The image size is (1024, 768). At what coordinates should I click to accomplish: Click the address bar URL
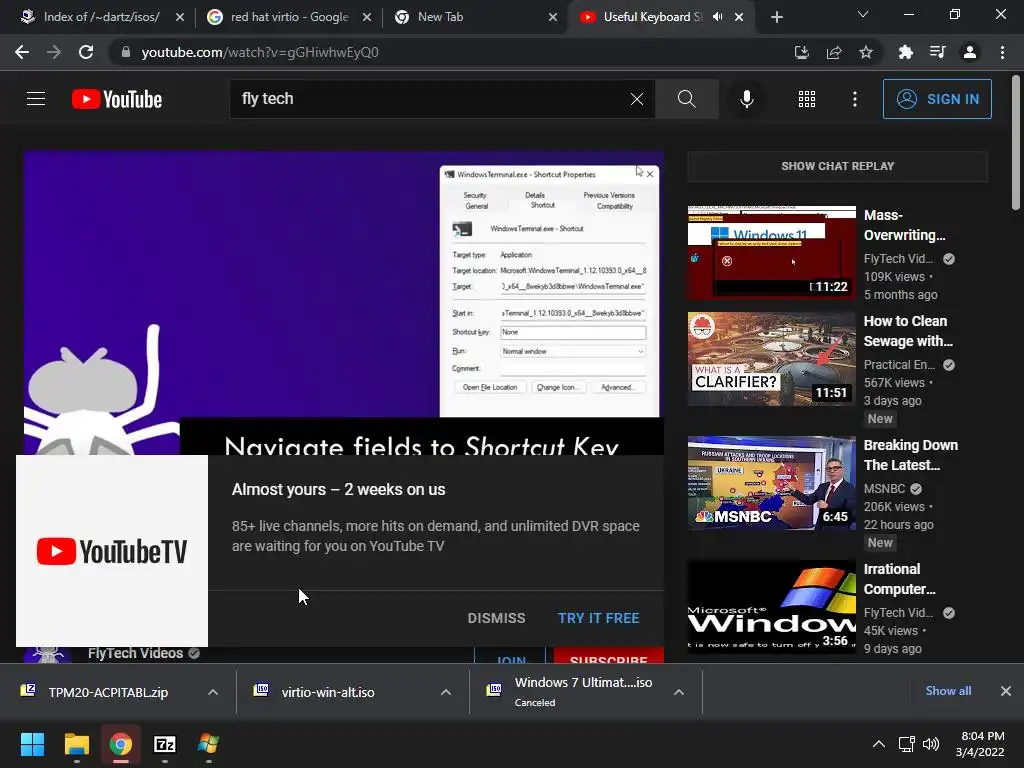coord(260,52)
